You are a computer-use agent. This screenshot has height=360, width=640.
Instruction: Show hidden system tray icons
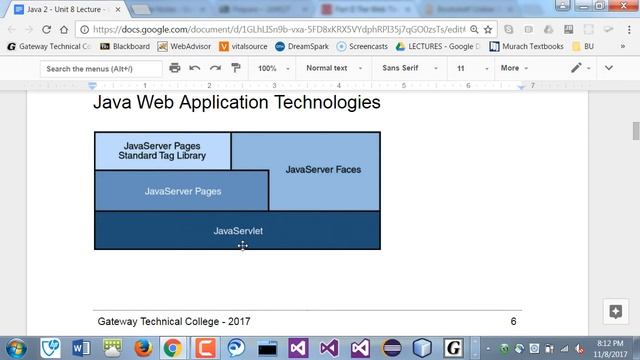tap(488, 349)
